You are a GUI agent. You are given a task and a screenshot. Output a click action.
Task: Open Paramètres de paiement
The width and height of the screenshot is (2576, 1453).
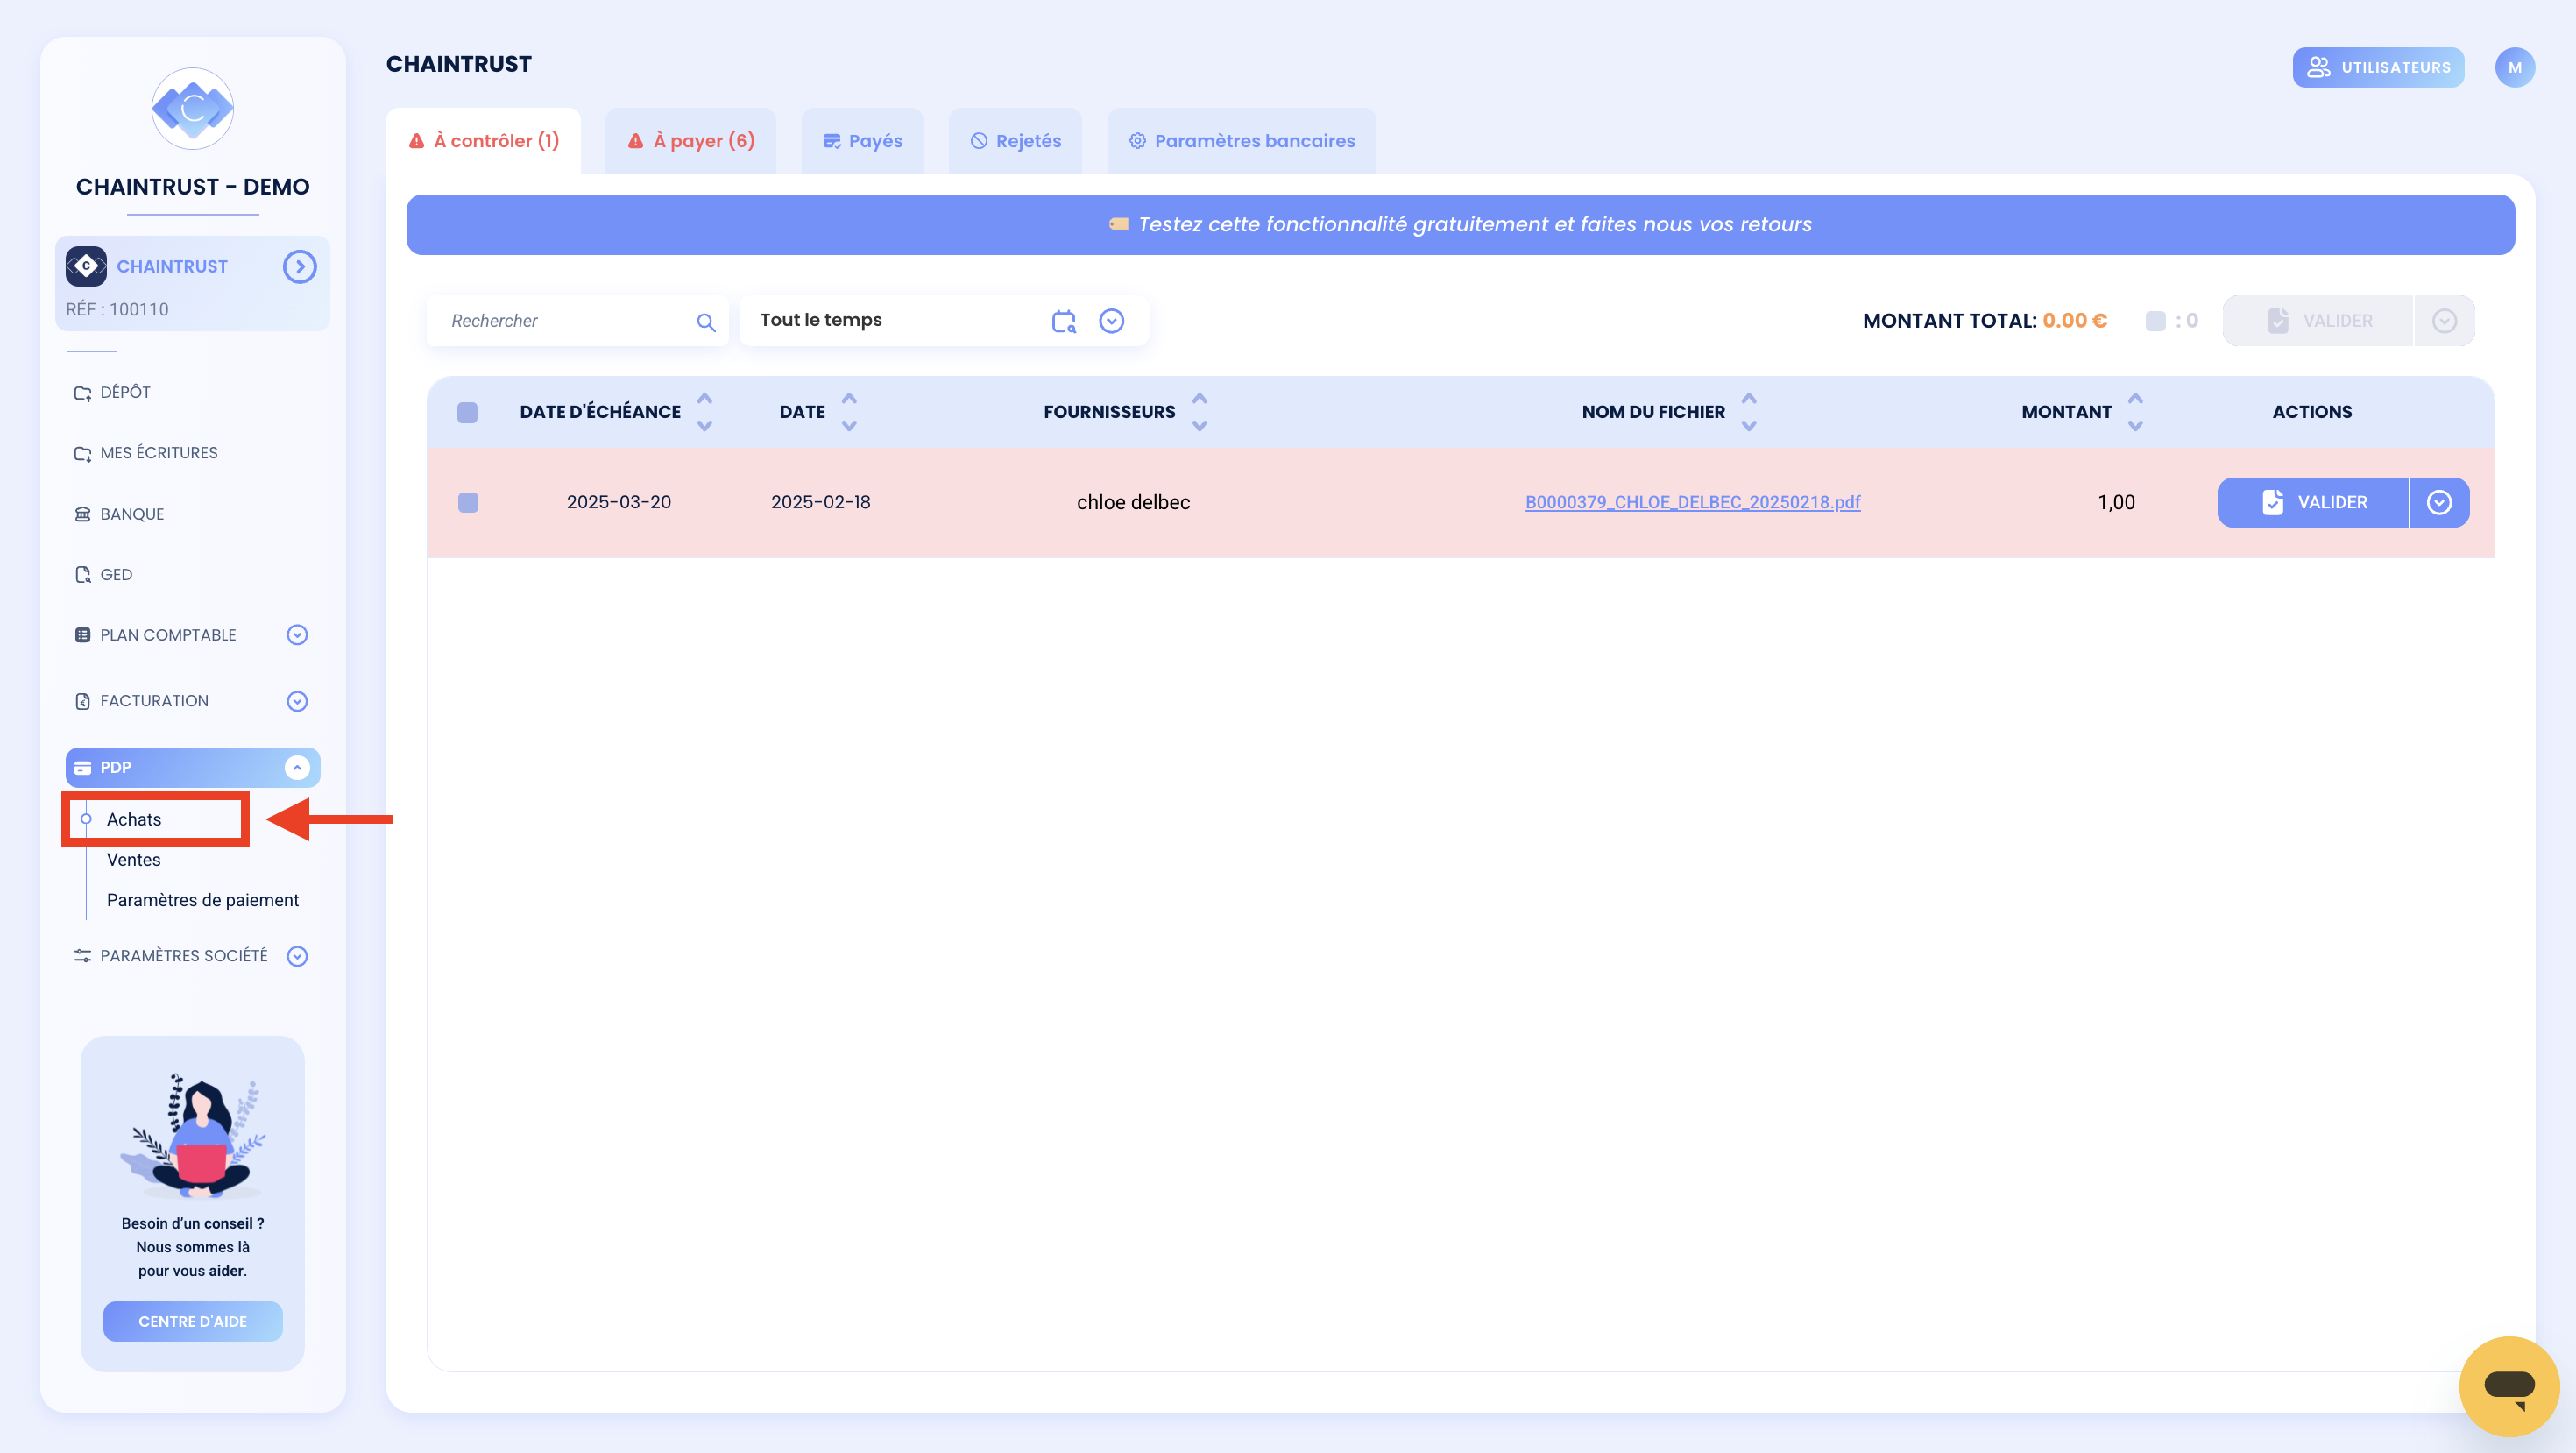[x=203, y=900]
